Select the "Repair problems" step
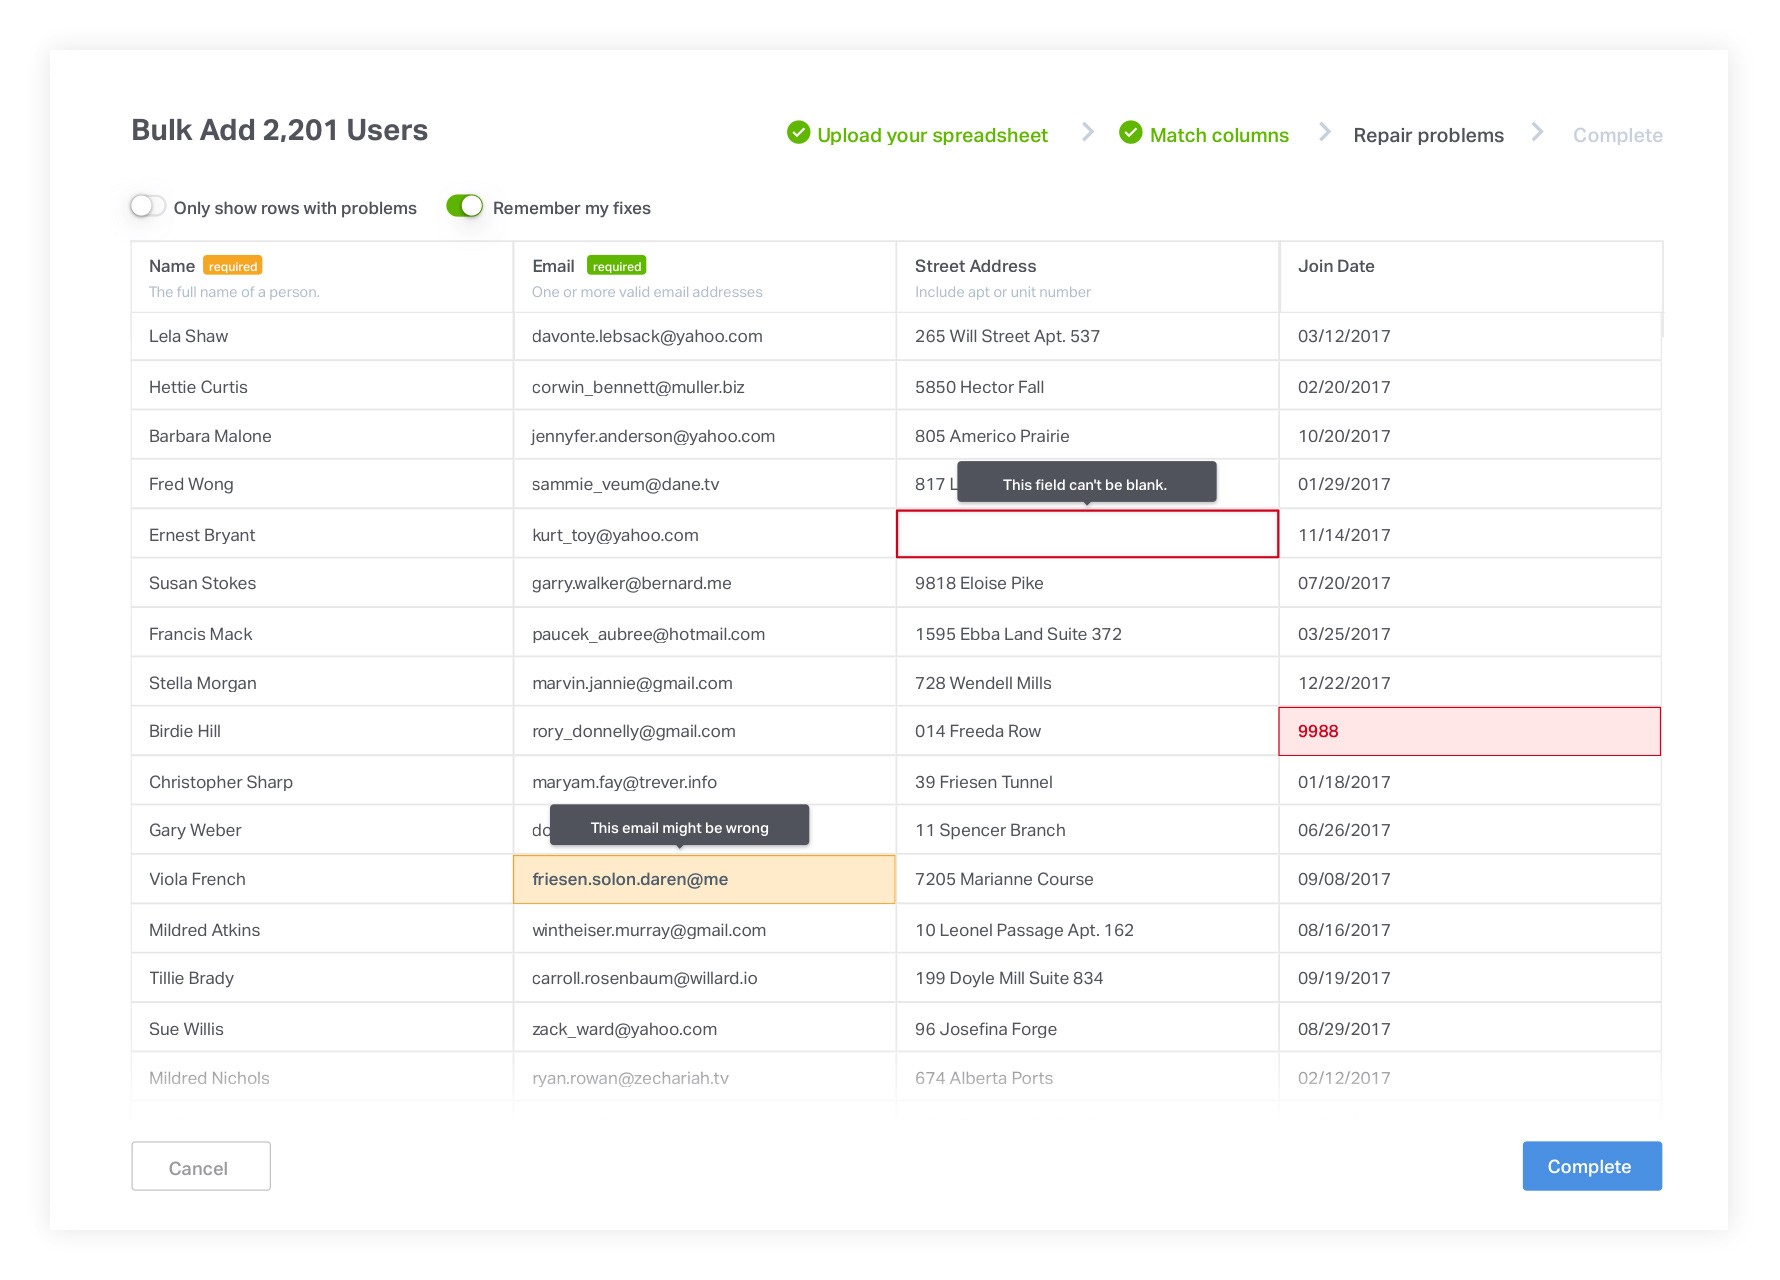 tap(1428, 134)
